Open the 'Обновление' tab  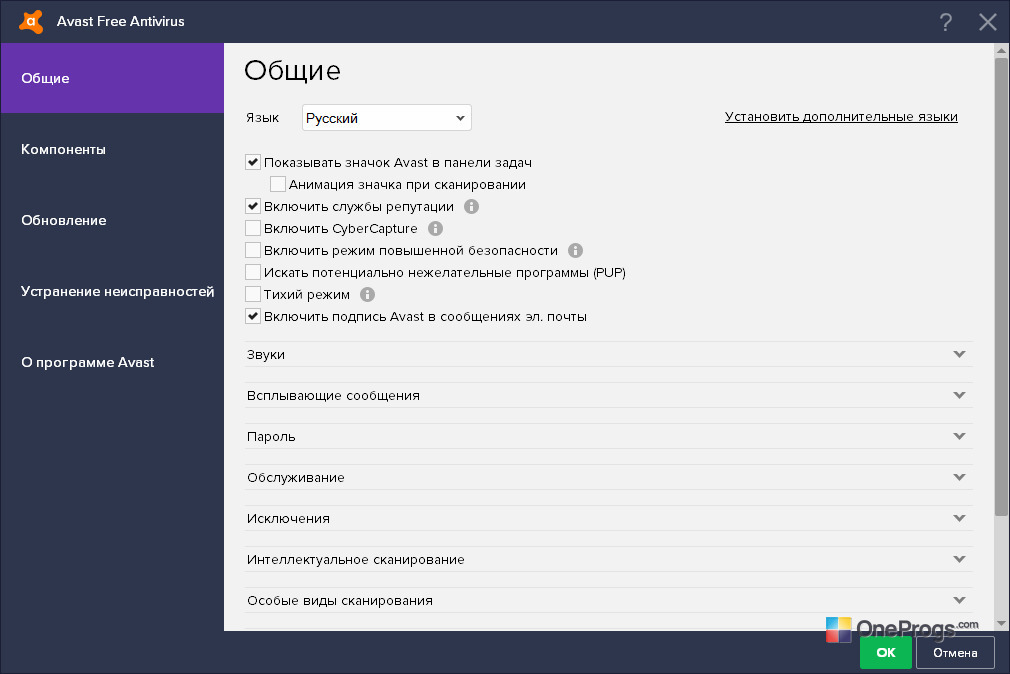click(112, 220)
